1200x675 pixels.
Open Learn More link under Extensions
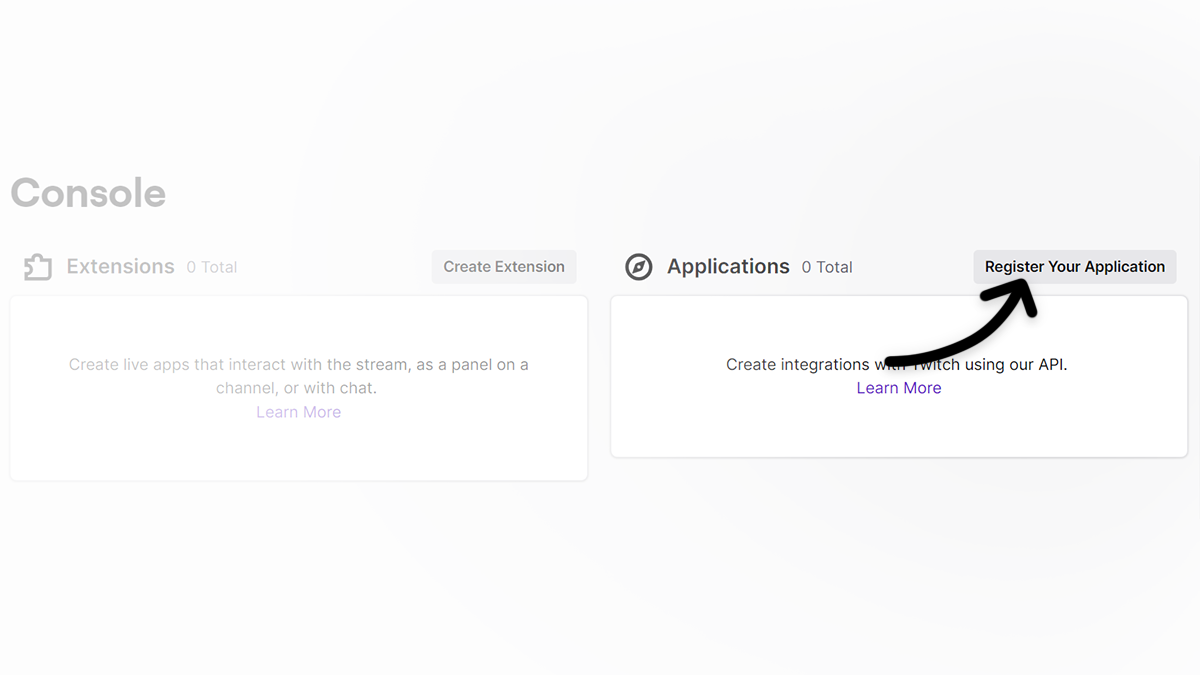(299, 412)
